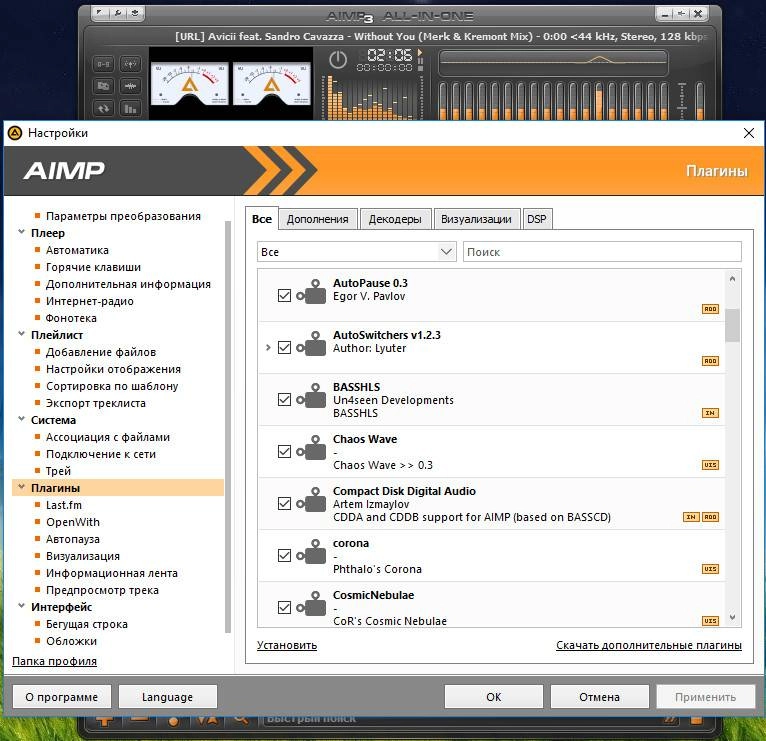Collapse the Плагины tree section arrow

pos(21,487)
